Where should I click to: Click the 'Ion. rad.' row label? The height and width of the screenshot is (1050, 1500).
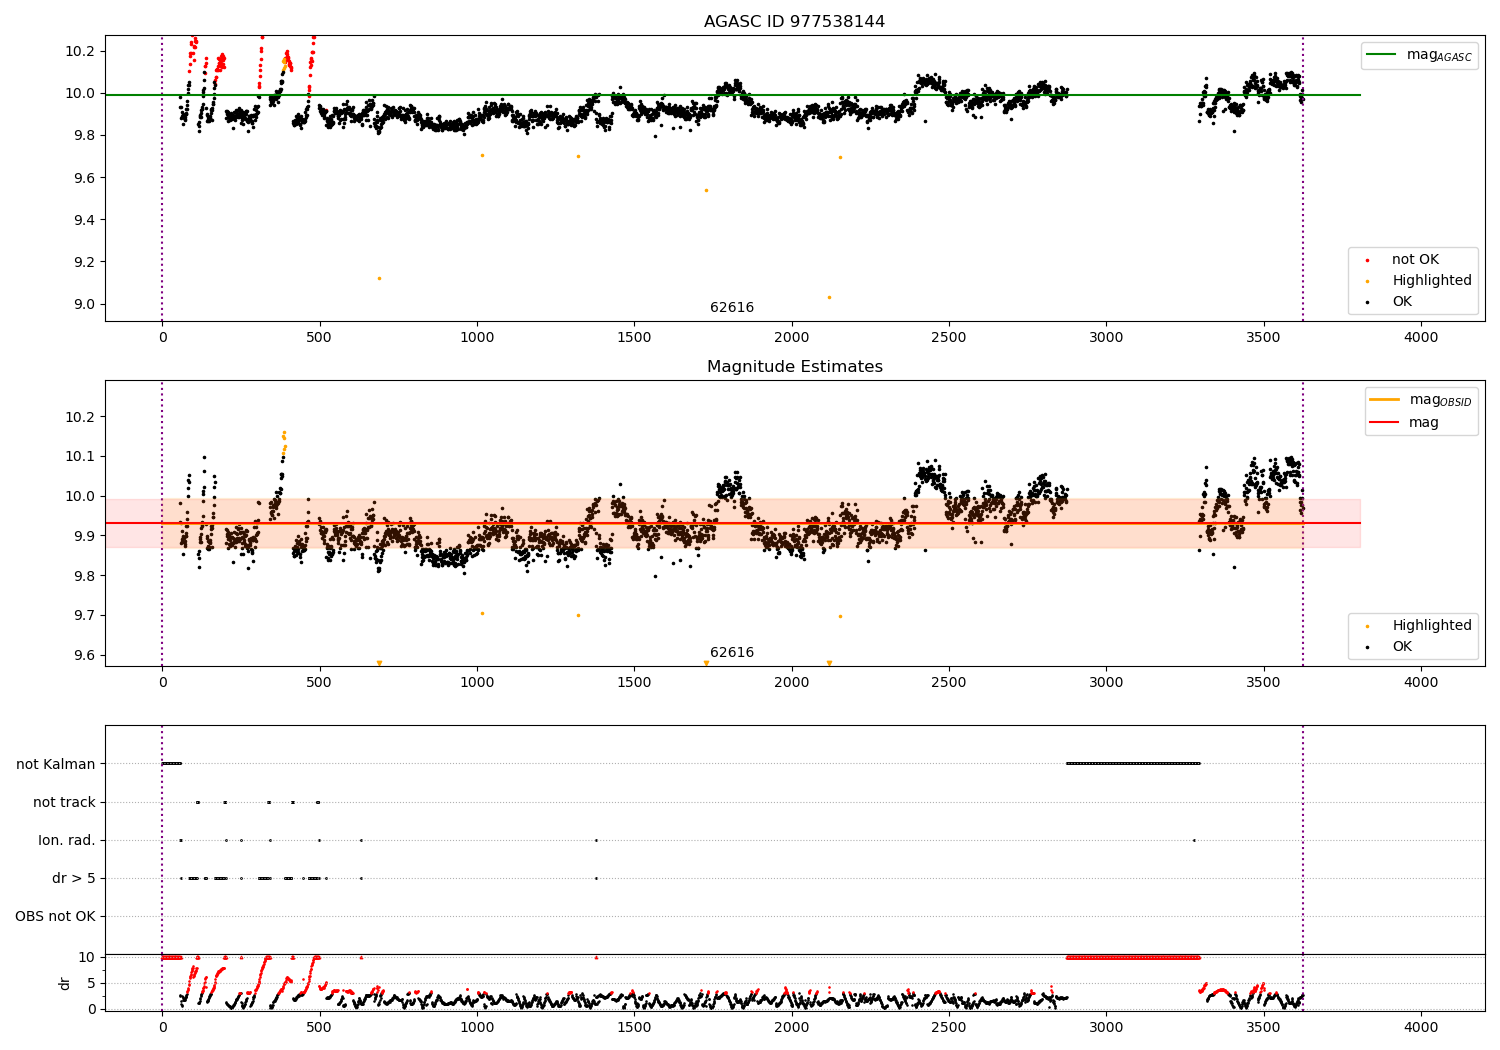(x=67, y=840)
